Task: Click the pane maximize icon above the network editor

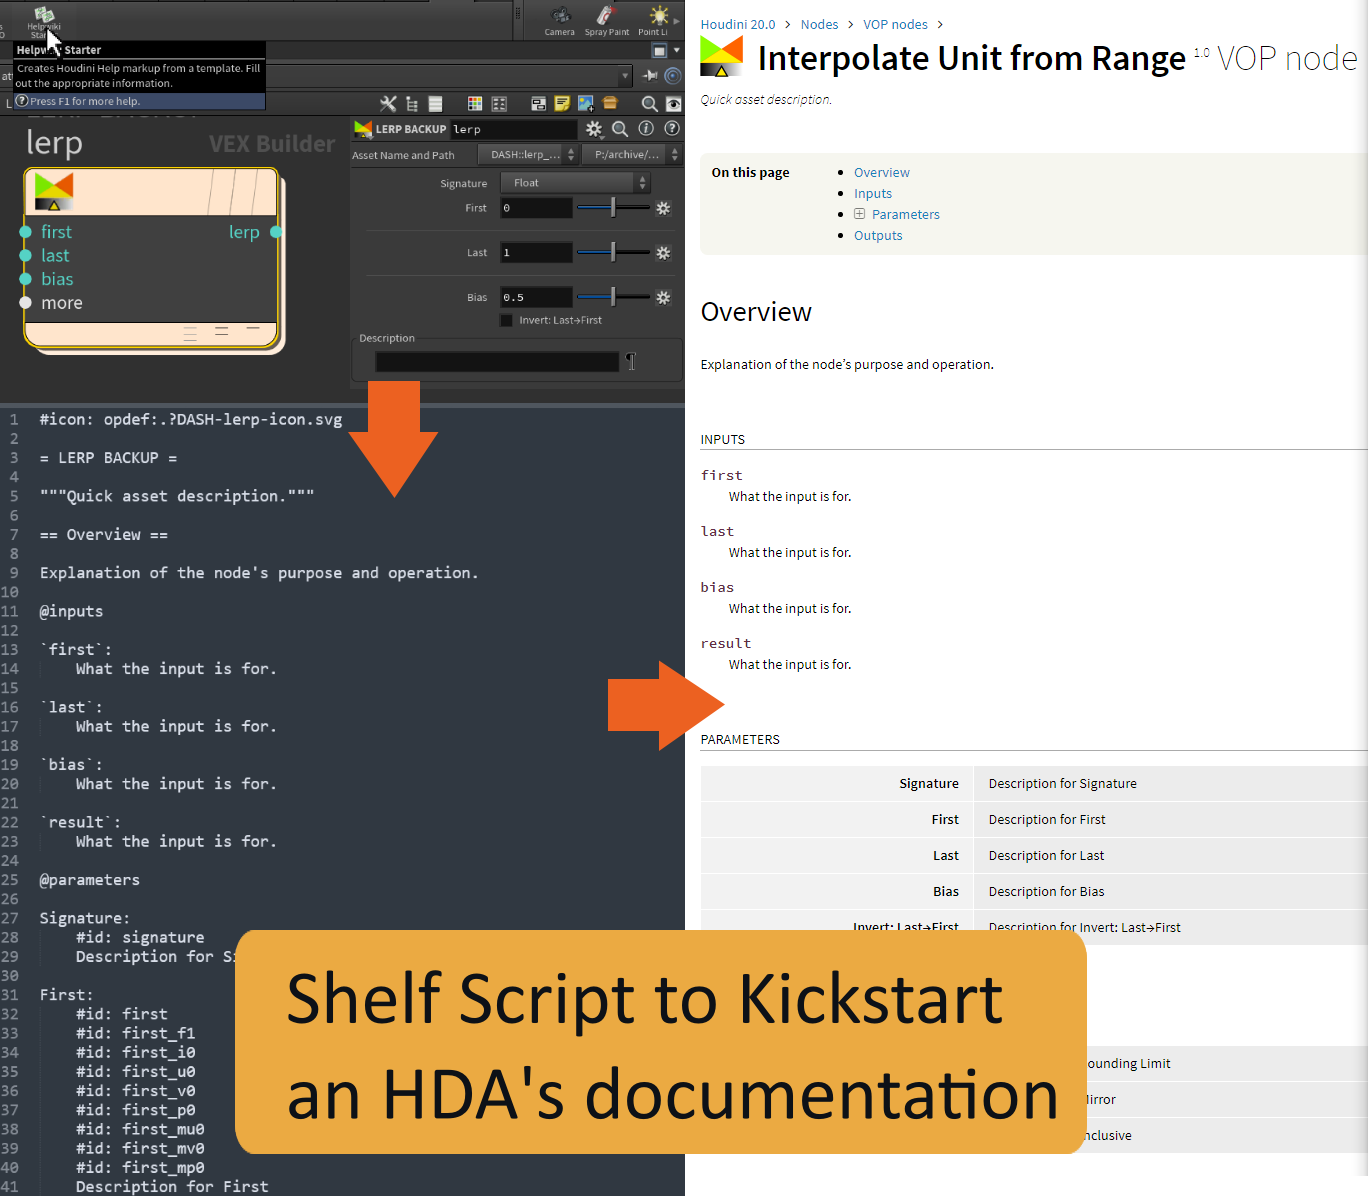Action: coord(659,50)
